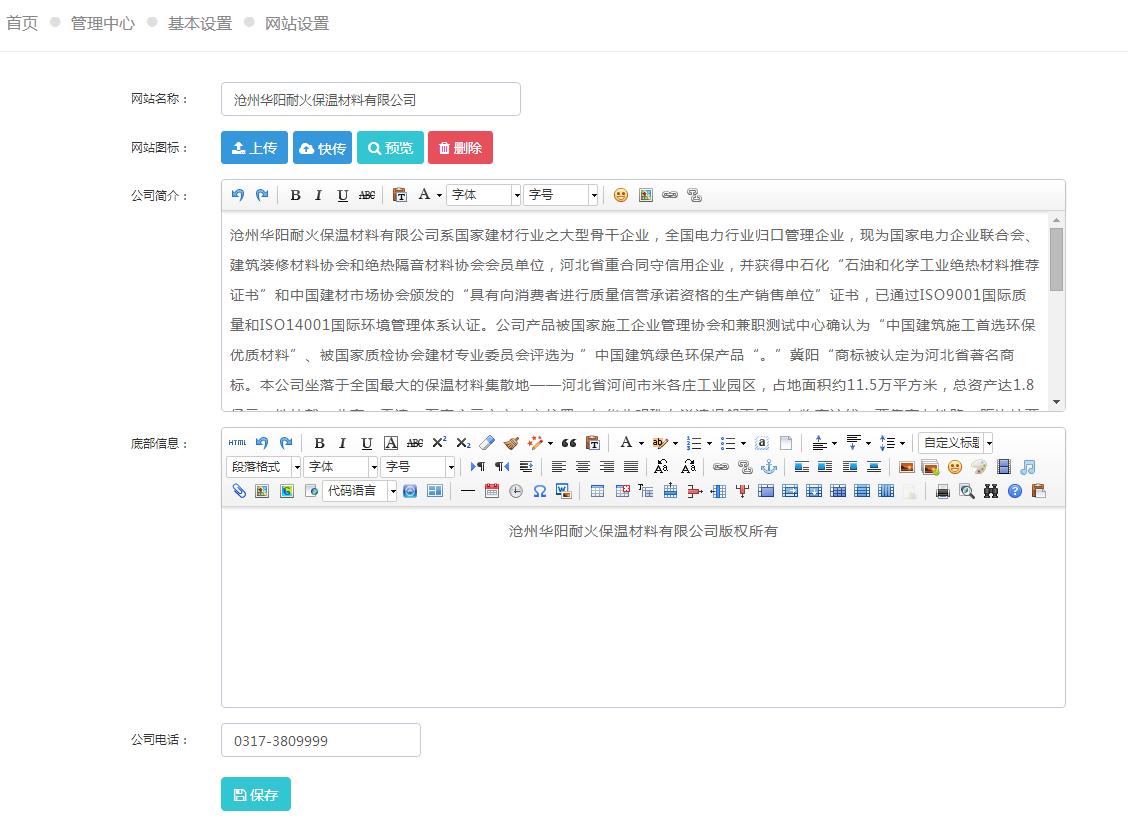This screenshot has width=1128, height=821.
Task: Open 管理中心 breadcrumb
Action: click(x=103, y=23)
